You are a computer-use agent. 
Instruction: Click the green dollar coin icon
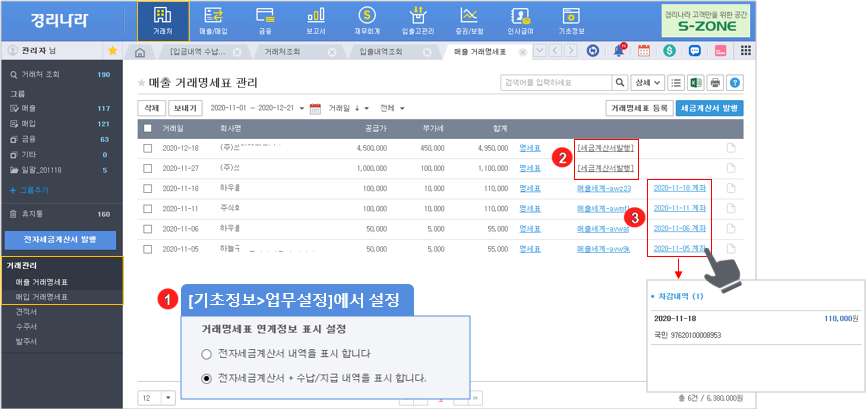click(670, 51)
